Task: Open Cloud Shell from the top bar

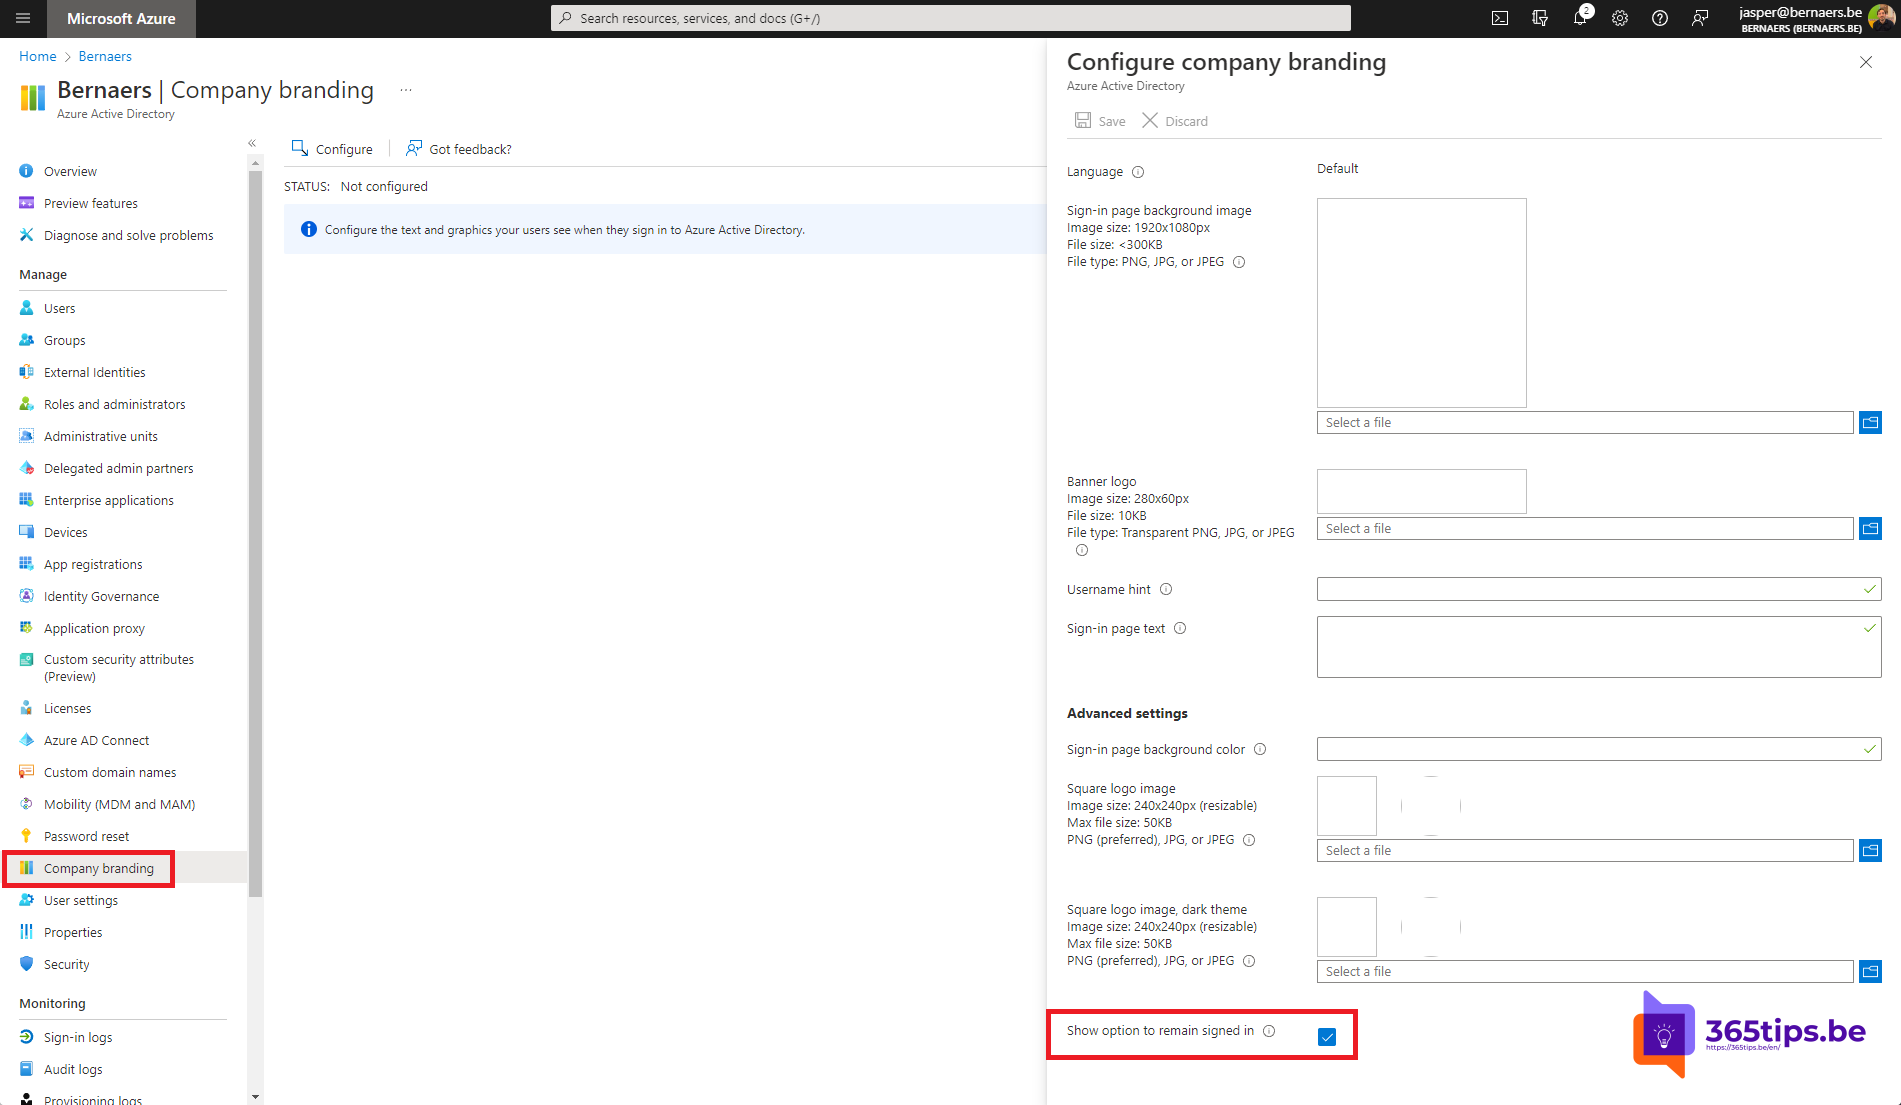Action: coord(1500,18)
